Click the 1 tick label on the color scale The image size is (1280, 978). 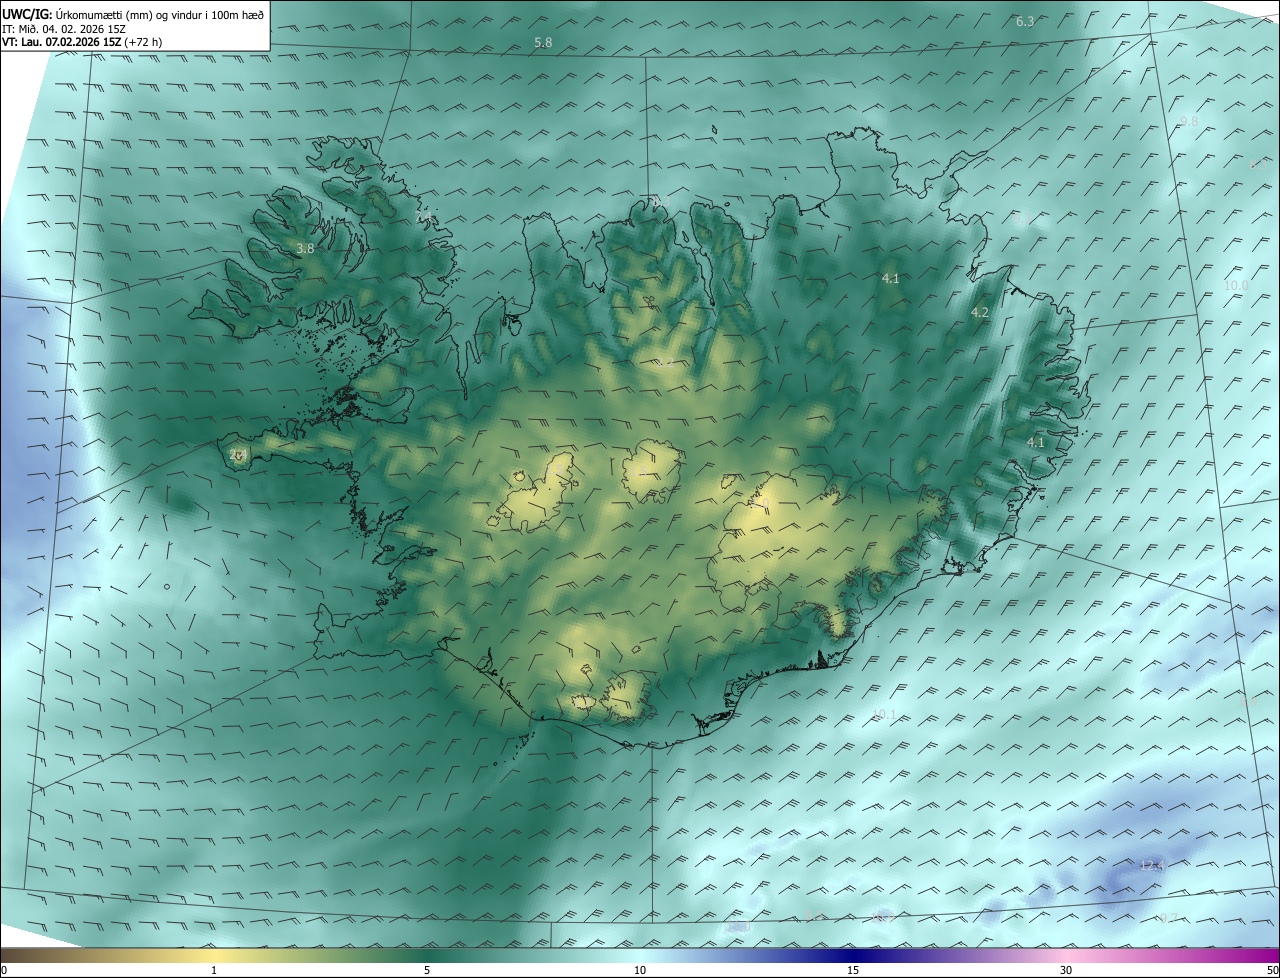pos(214,970)
